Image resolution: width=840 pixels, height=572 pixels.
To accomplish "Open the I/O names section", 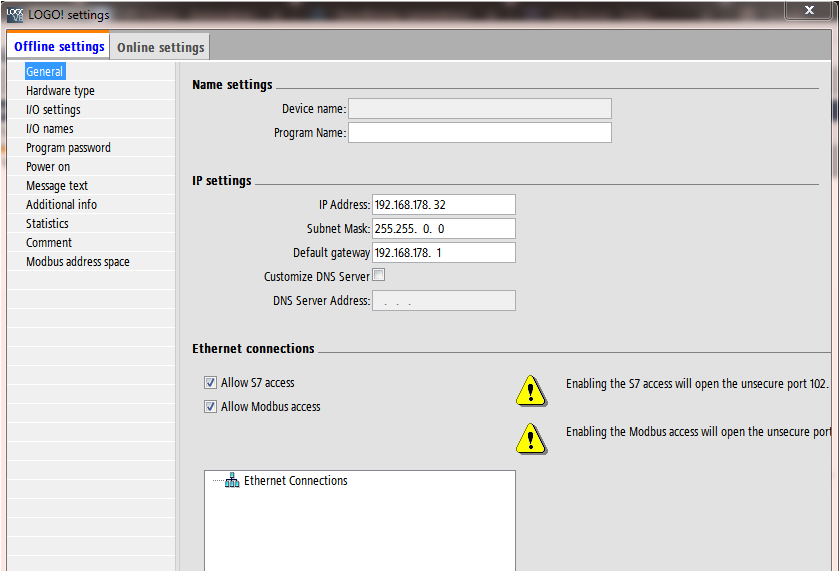I will [50, 129].
